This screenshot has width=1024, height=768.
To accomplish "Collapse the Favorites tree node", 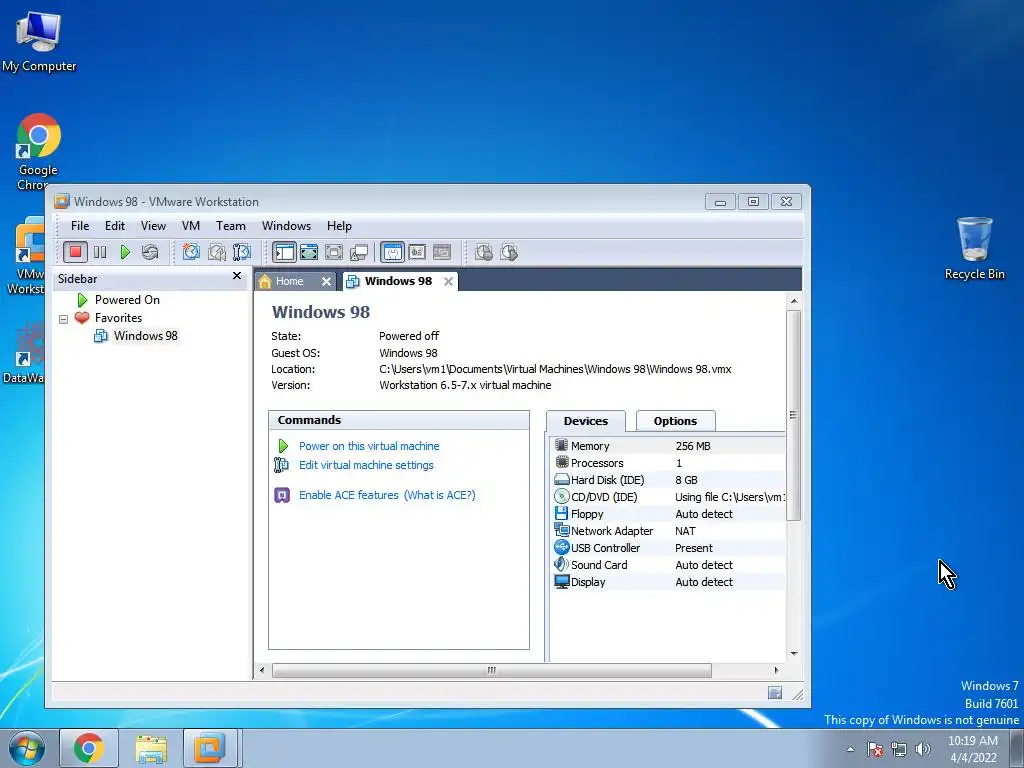I will point(63,319).
